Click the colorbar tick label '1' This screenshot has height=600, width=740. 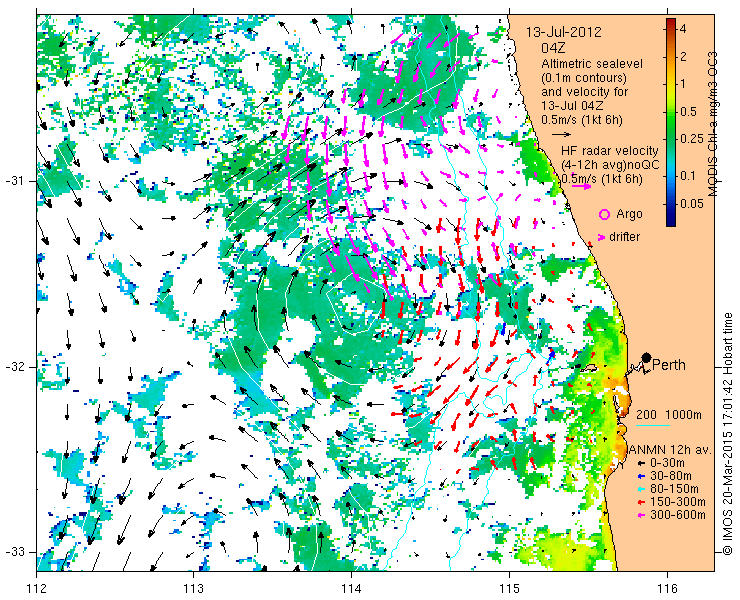tap(683, 84)
